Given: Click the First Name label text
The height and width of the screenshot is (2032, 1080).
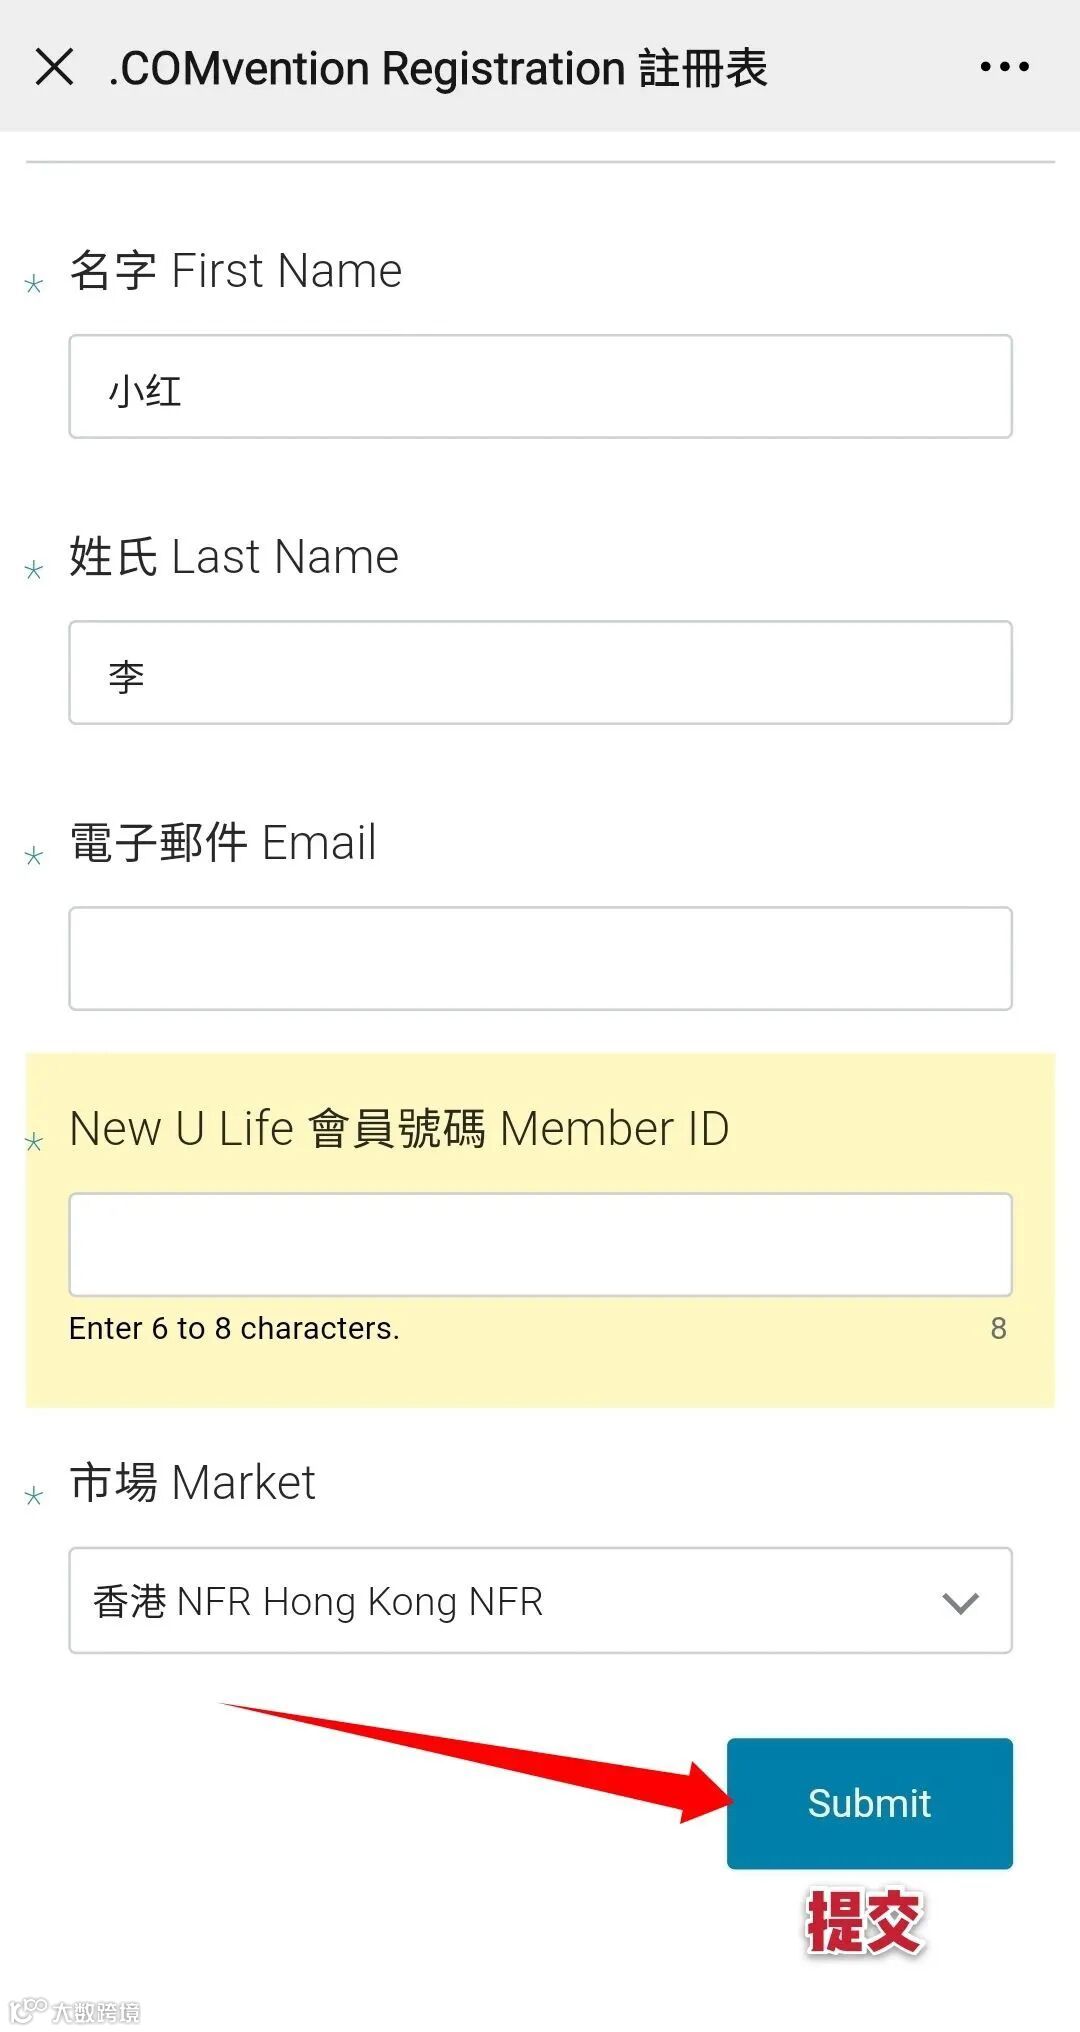Looking at the screenshot, I should click(x=236, y=271).
